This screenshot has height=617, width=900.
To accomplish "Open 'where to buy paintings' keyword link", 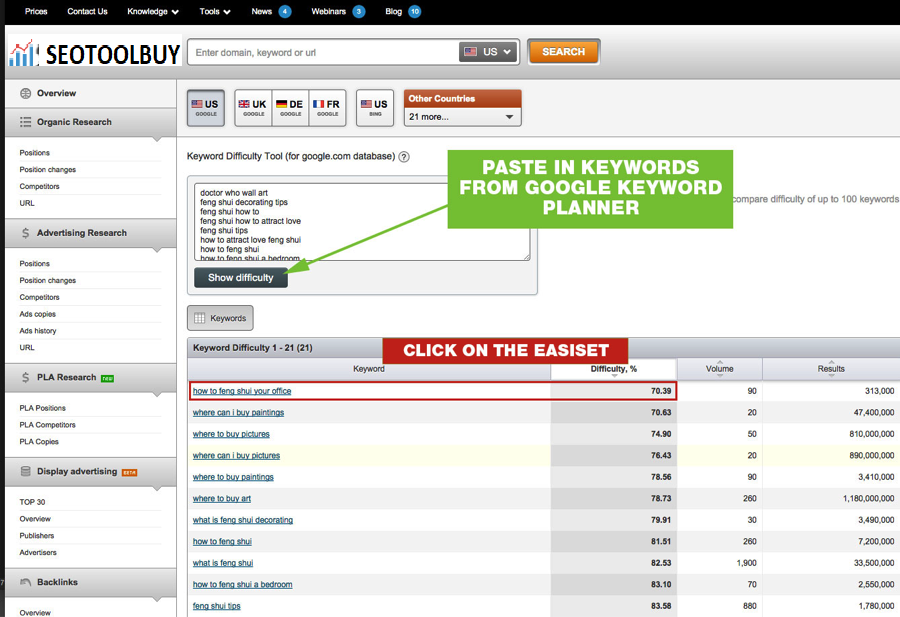I will tap(233, 477).
